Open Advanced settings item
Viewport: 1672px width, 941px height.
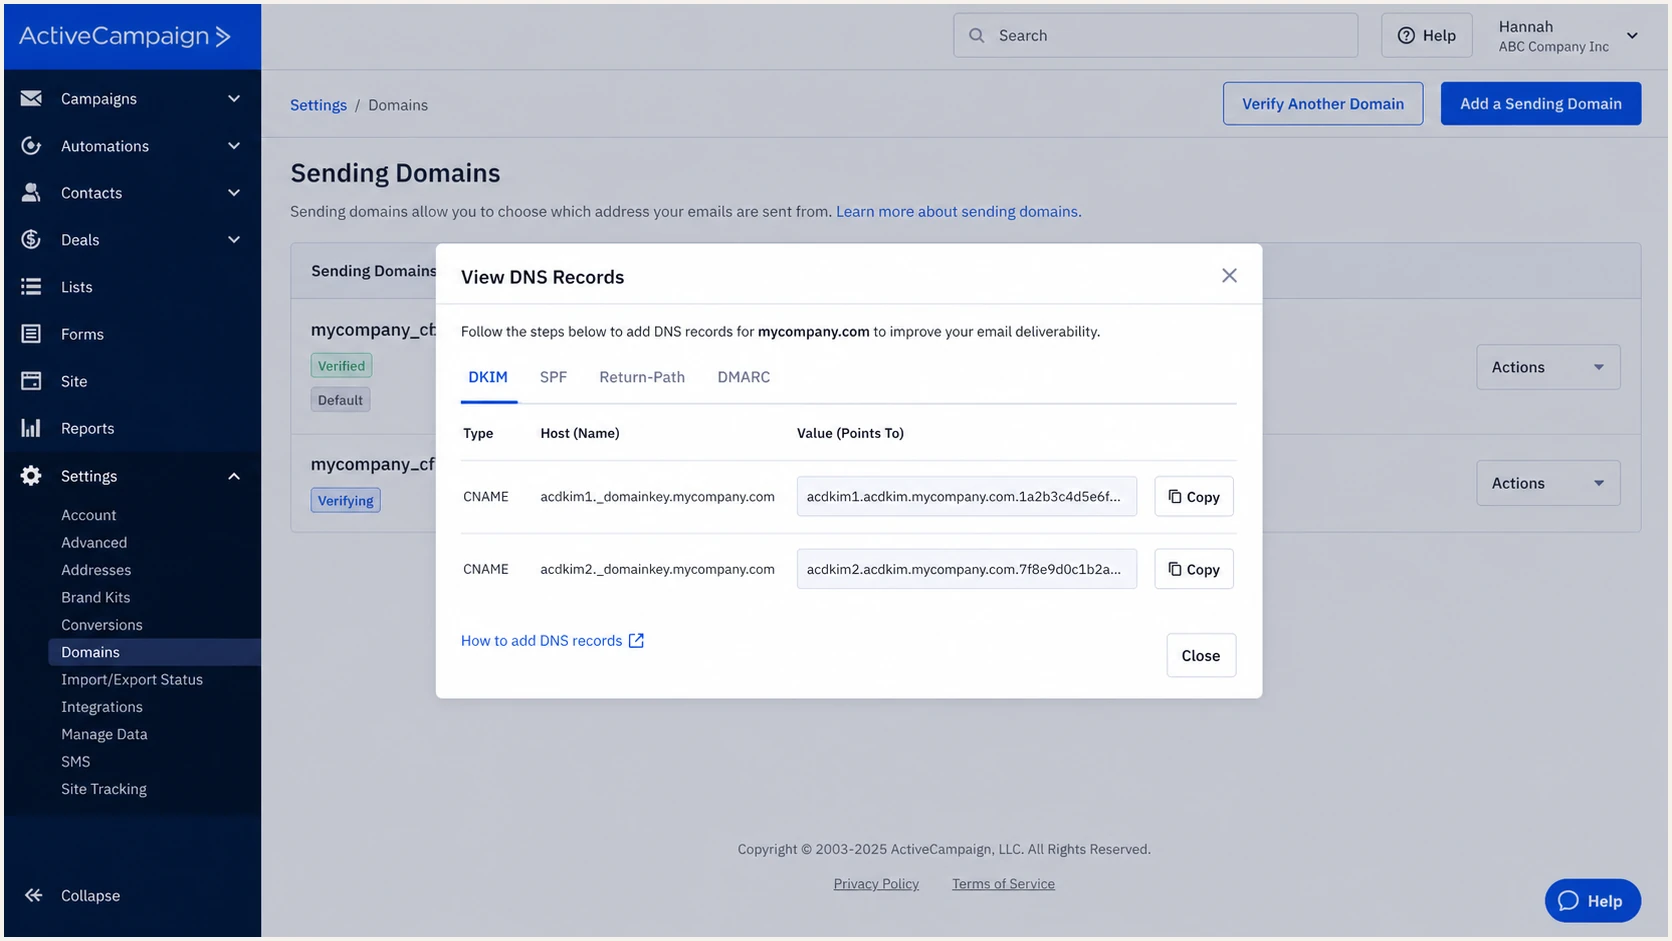click(94, 542)
